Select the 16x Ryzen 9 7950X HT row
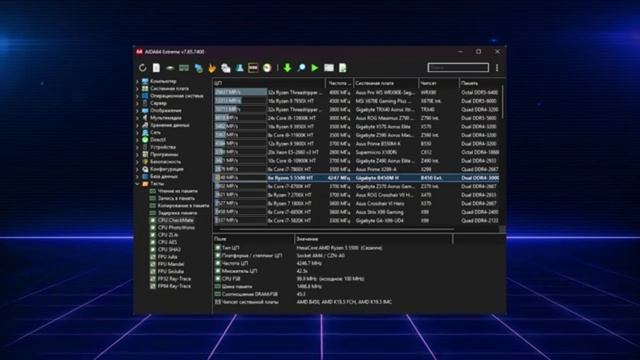The width and height of the screenshot is (640, 360). 356,101
